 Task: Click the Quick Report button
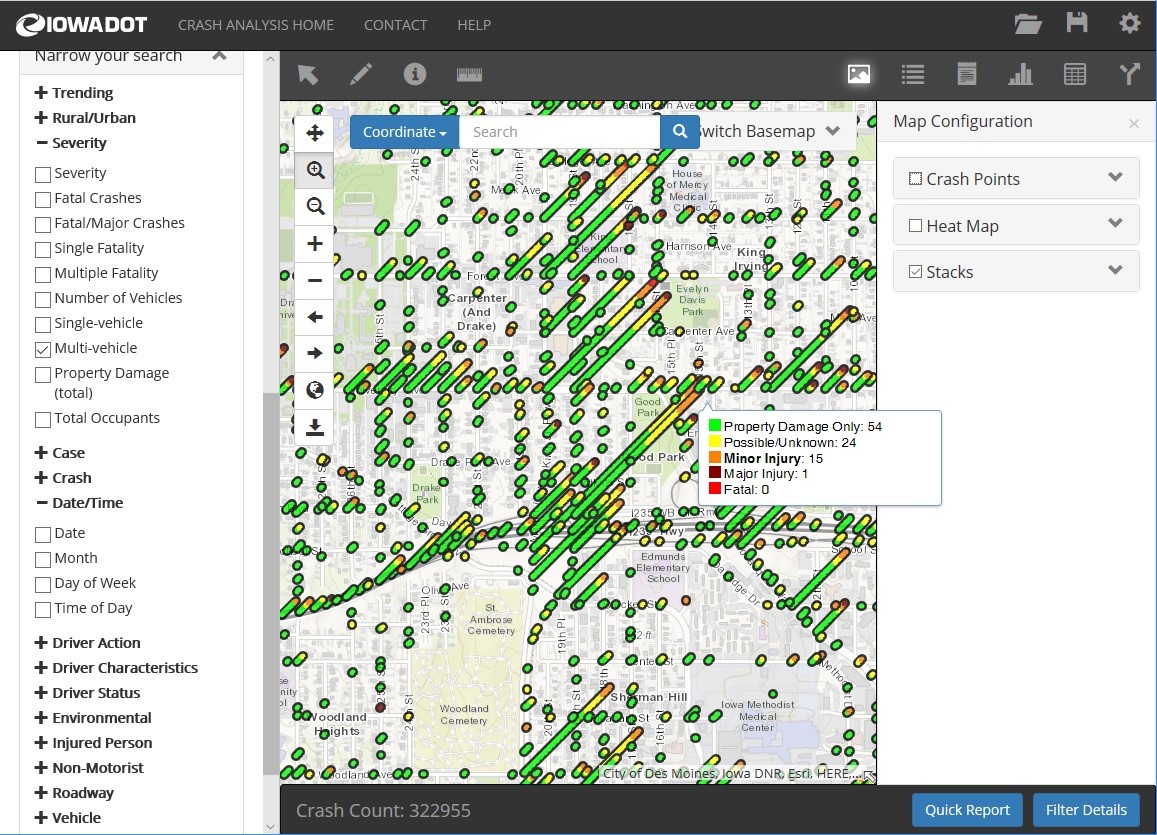(967, 810)
